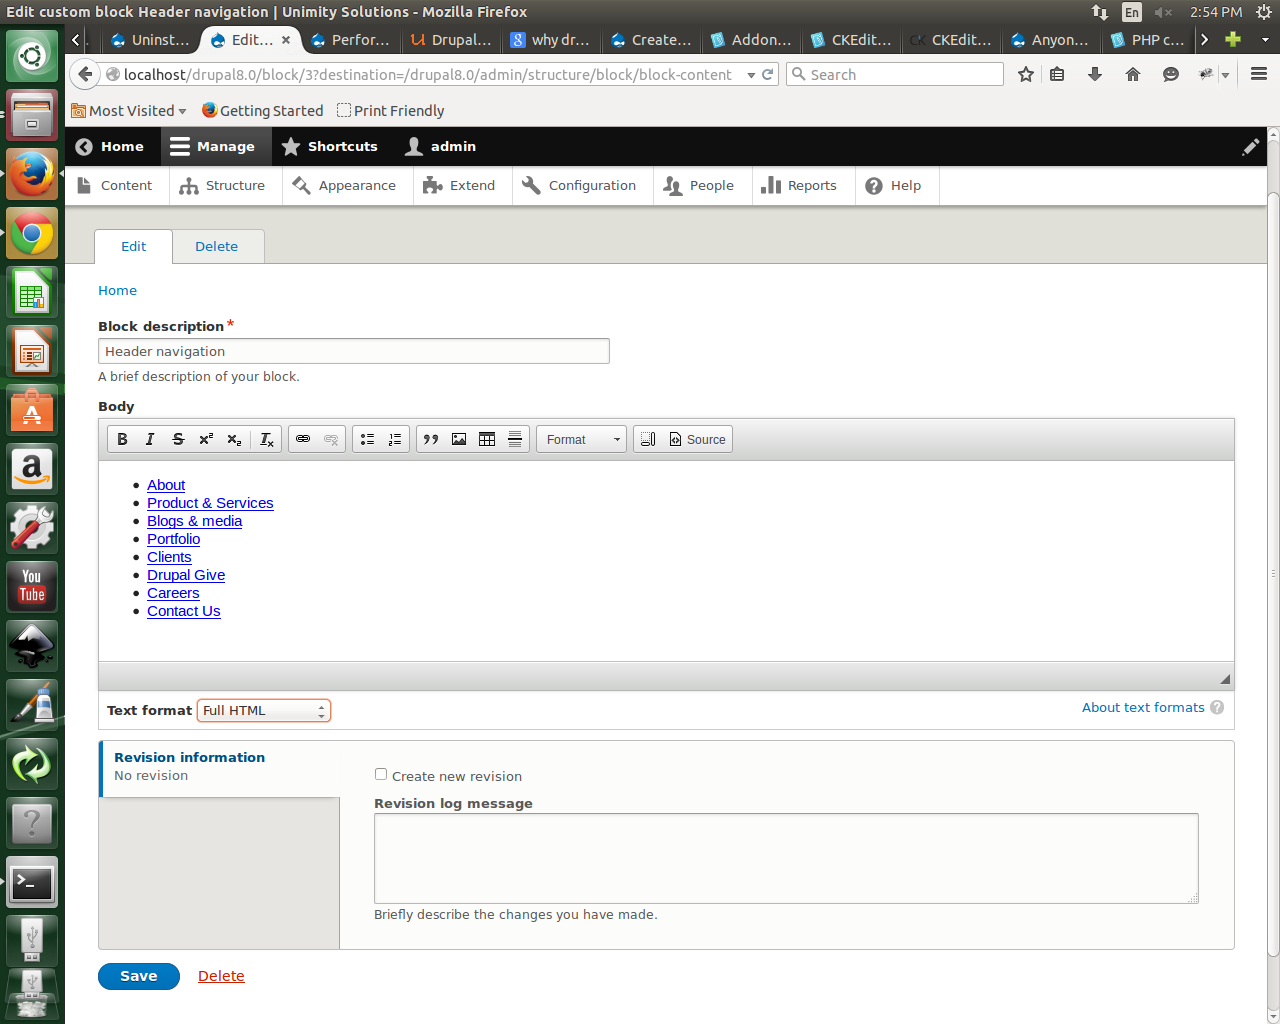Open the Insert Link dialog
Image resolution: width=1280 pixels, height=1024 pixels.
click(303, 439)
